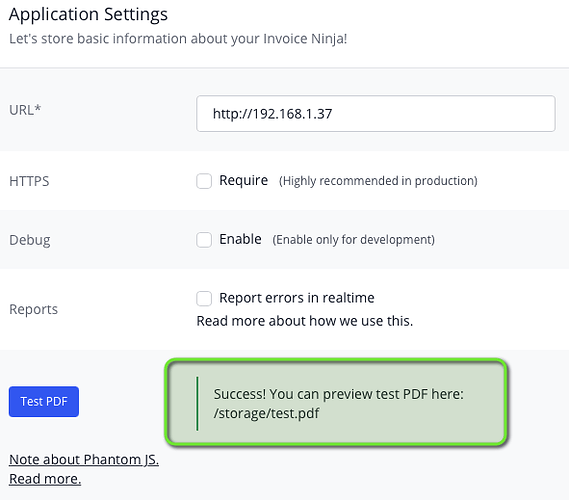Image resolution: width=569 pixels, height=500 pixels.
Task: Click the URL* field label
Action: click(x=25, y=110)
